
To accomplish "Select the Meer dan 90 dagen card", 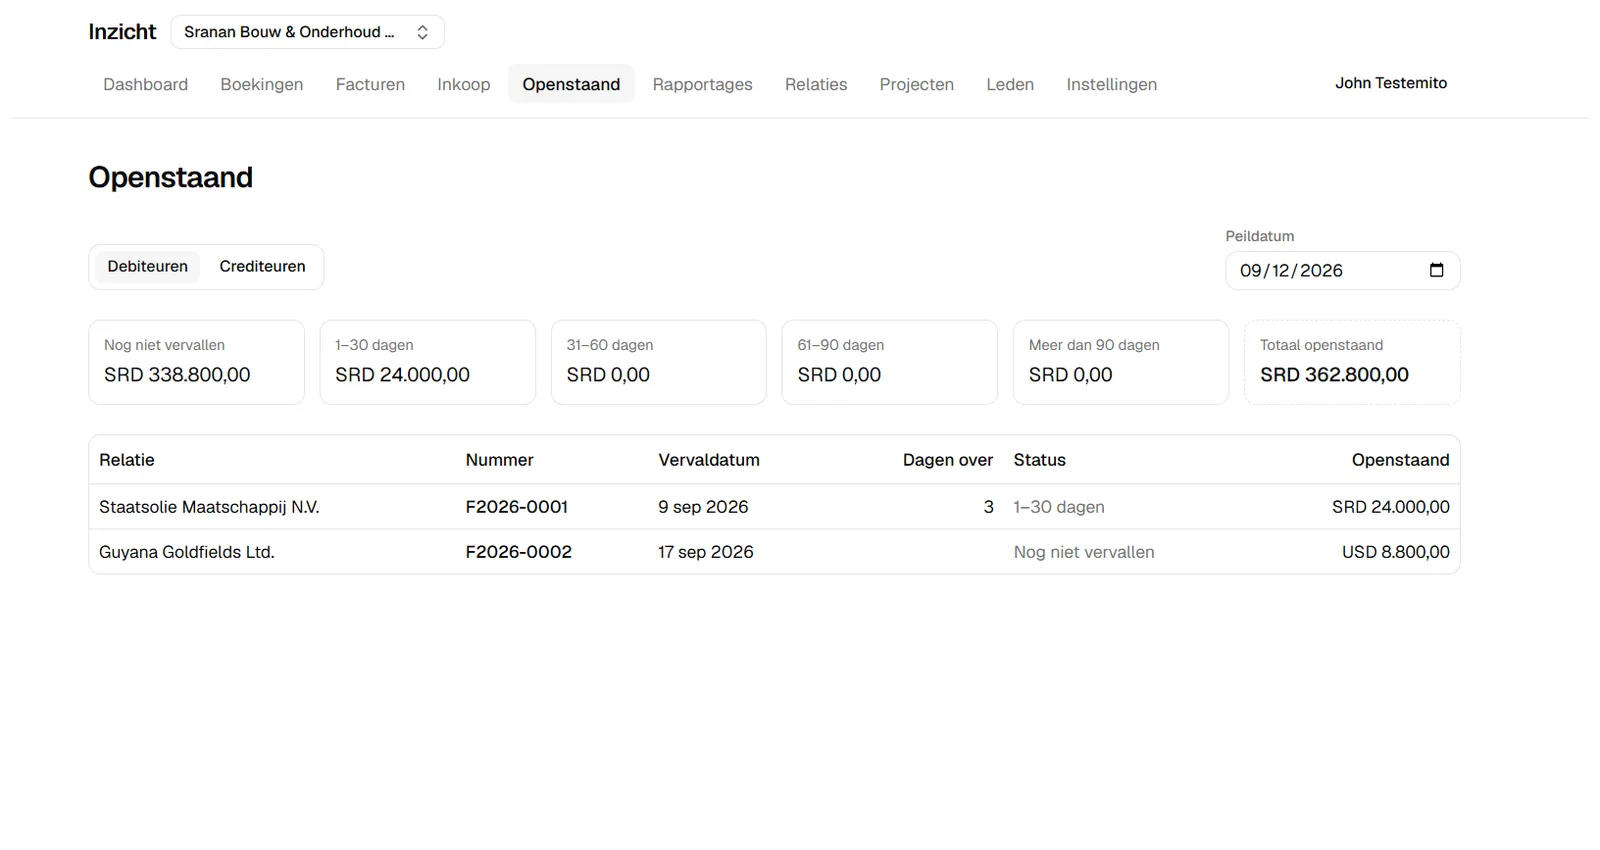I will click(x=1121, y=362).
